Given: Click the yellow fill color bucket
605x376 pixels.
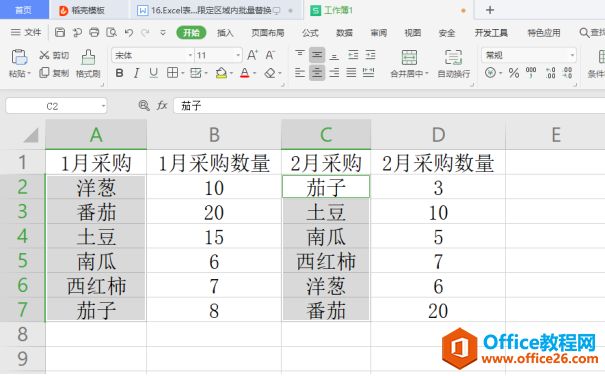Looking at the screenshot, I should click(x=221, y=73).
